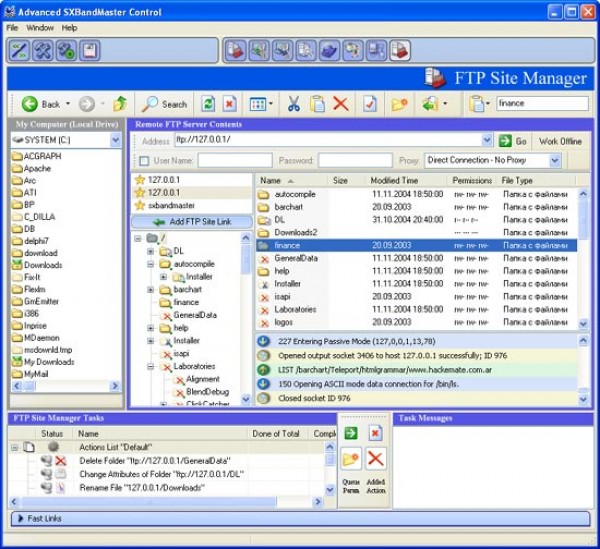The width and height of the screenshot is (600, 549).
Task: Click the Work Offline button
Action: click(560, 141)
